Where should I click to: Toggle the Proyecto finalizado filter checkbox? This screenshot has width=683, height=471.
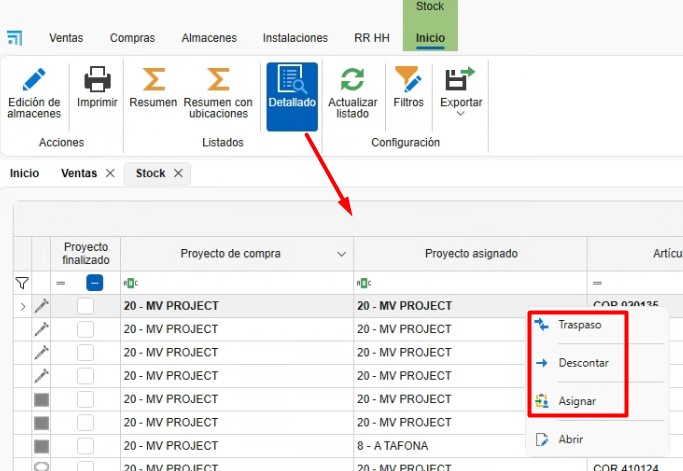[95, 283]
